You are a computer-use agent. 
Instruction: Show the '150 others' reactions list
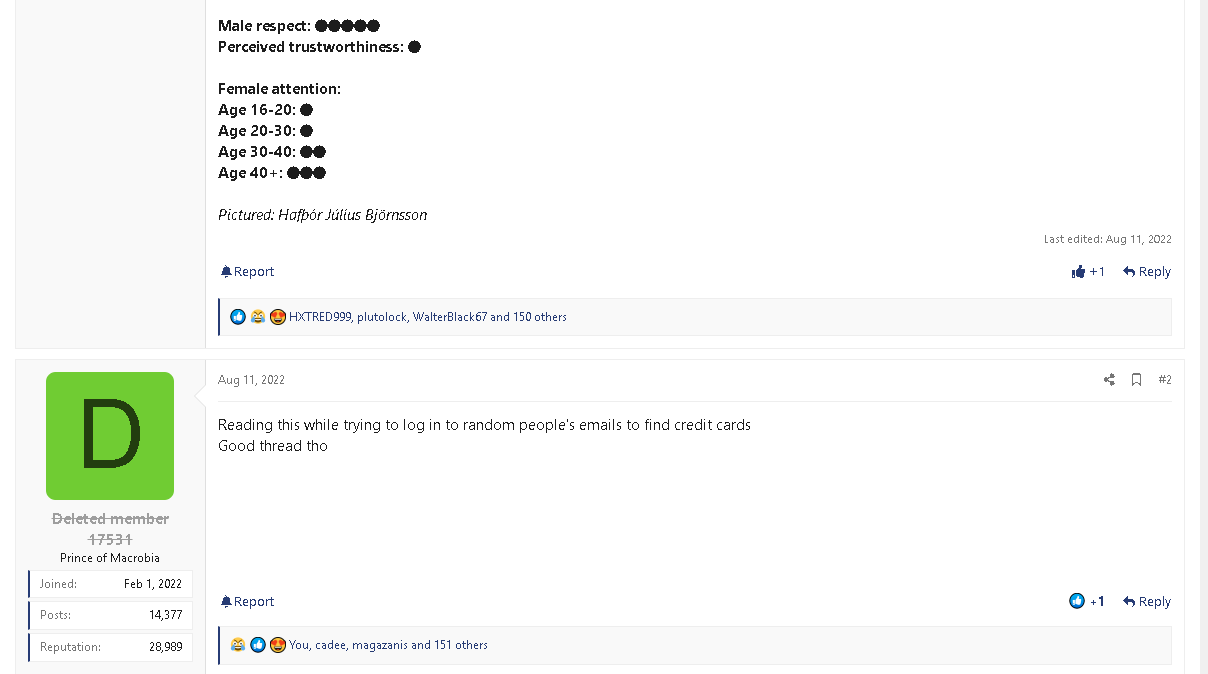click(540, 317)
